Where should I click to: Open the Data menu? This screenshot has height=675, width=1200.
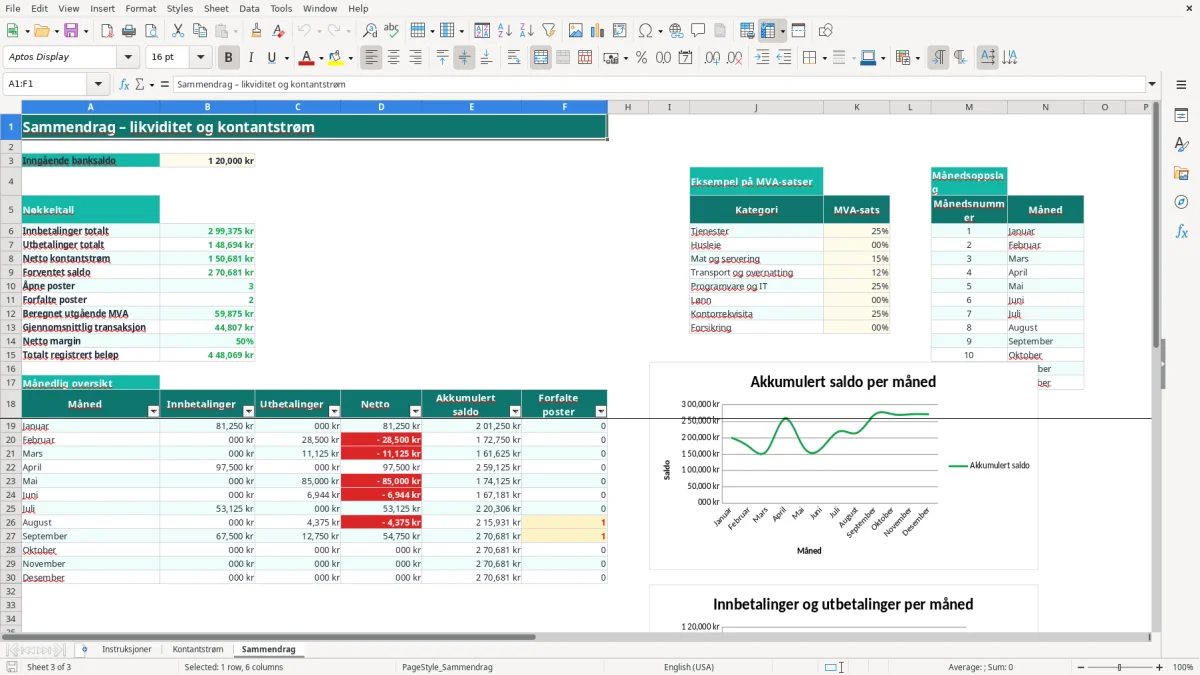pos(249,8)
